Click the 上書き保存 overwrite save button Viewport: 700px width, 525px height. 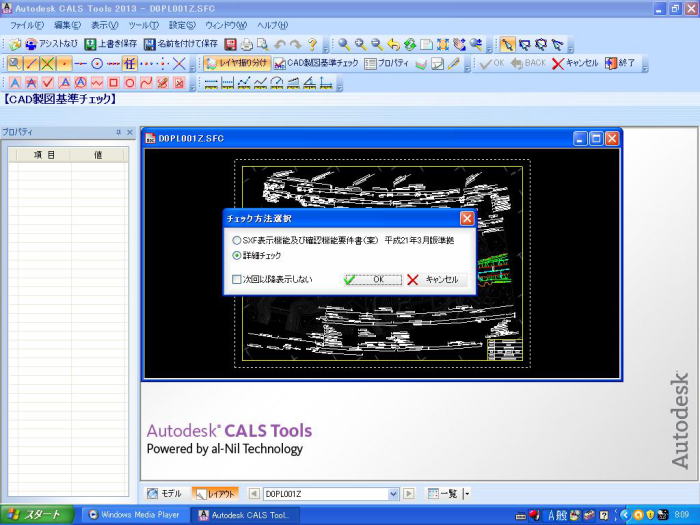pyautogui.click(x=111, y=44)
